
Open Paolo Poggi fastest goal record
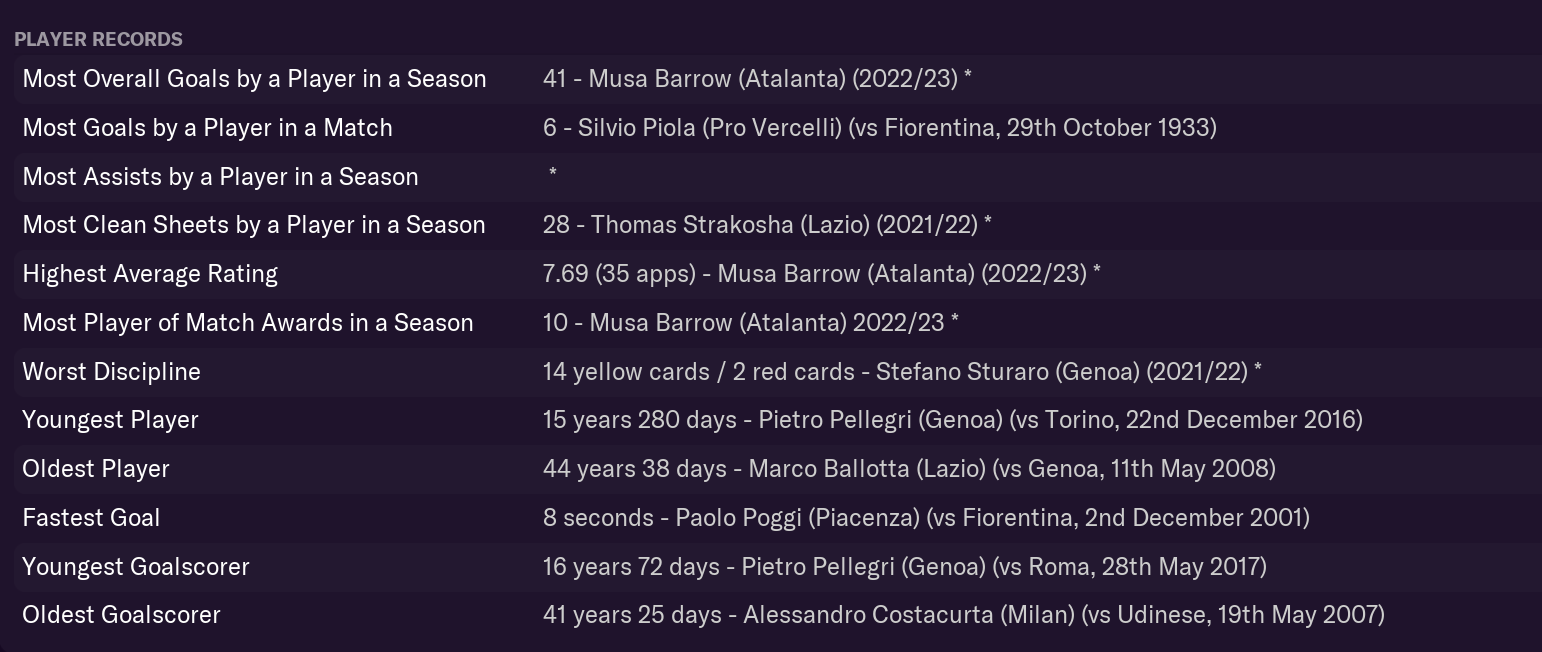[x=926, y=518]
